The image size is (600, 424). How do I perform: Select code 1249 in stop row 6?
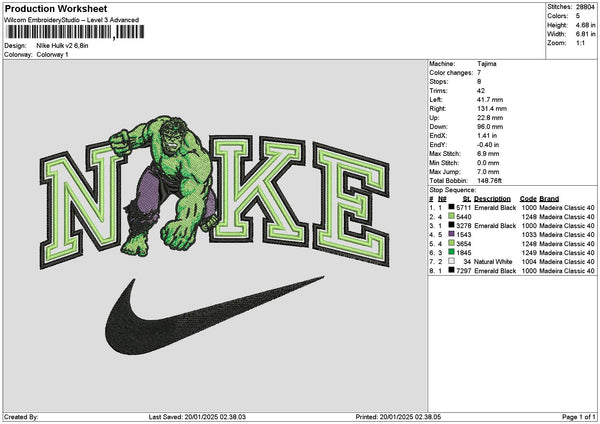[x=529, y=253]
